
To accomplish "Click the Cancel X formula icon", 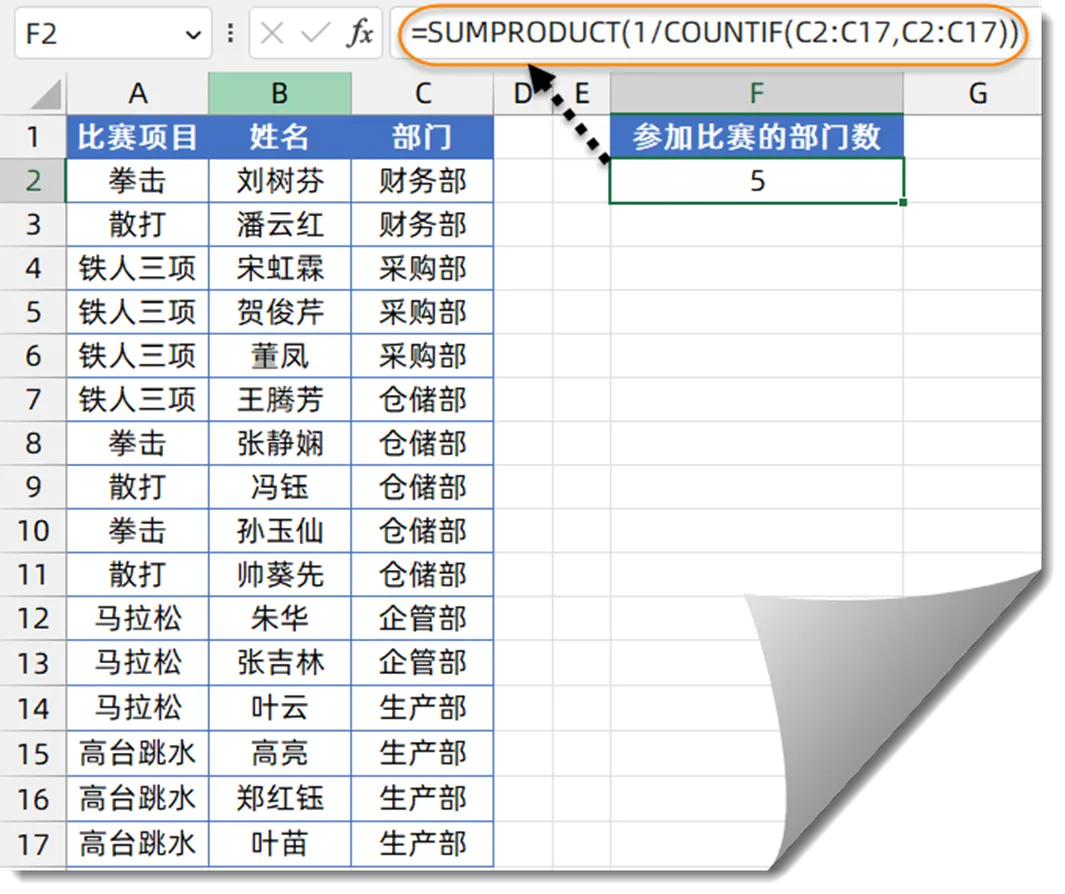I will (272, 33).
